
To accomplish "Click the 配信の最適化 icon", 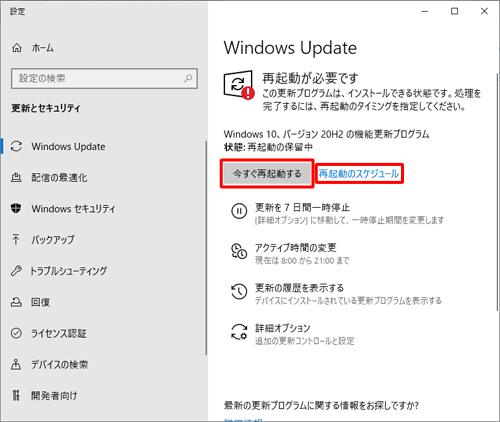I will [16, 177].
